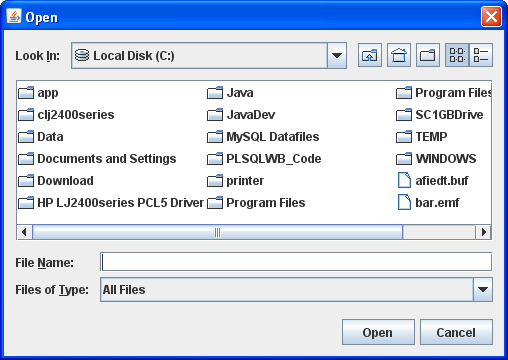Image resolution: width=508 pixels, height=360 pixels.
Task: Click the 'clj2400series' folder name
Action: (76, 115)
